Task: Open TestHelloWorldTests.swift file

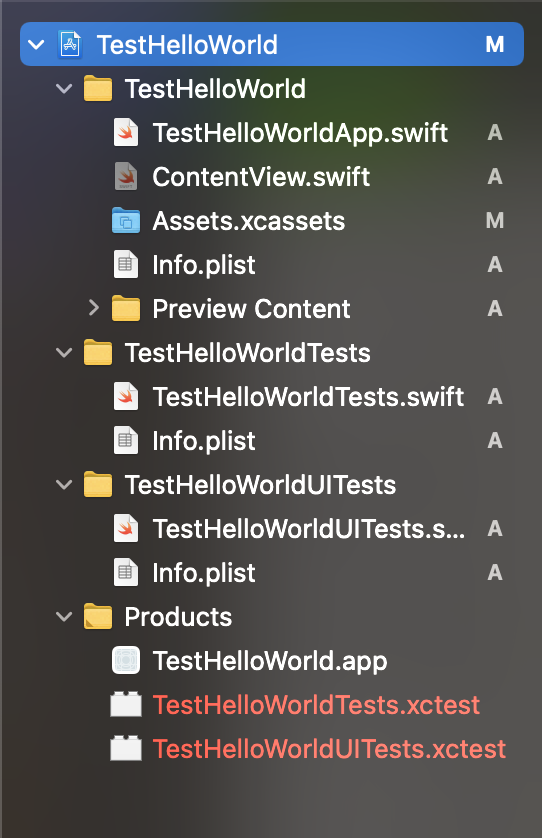Action: pos(308,397)
